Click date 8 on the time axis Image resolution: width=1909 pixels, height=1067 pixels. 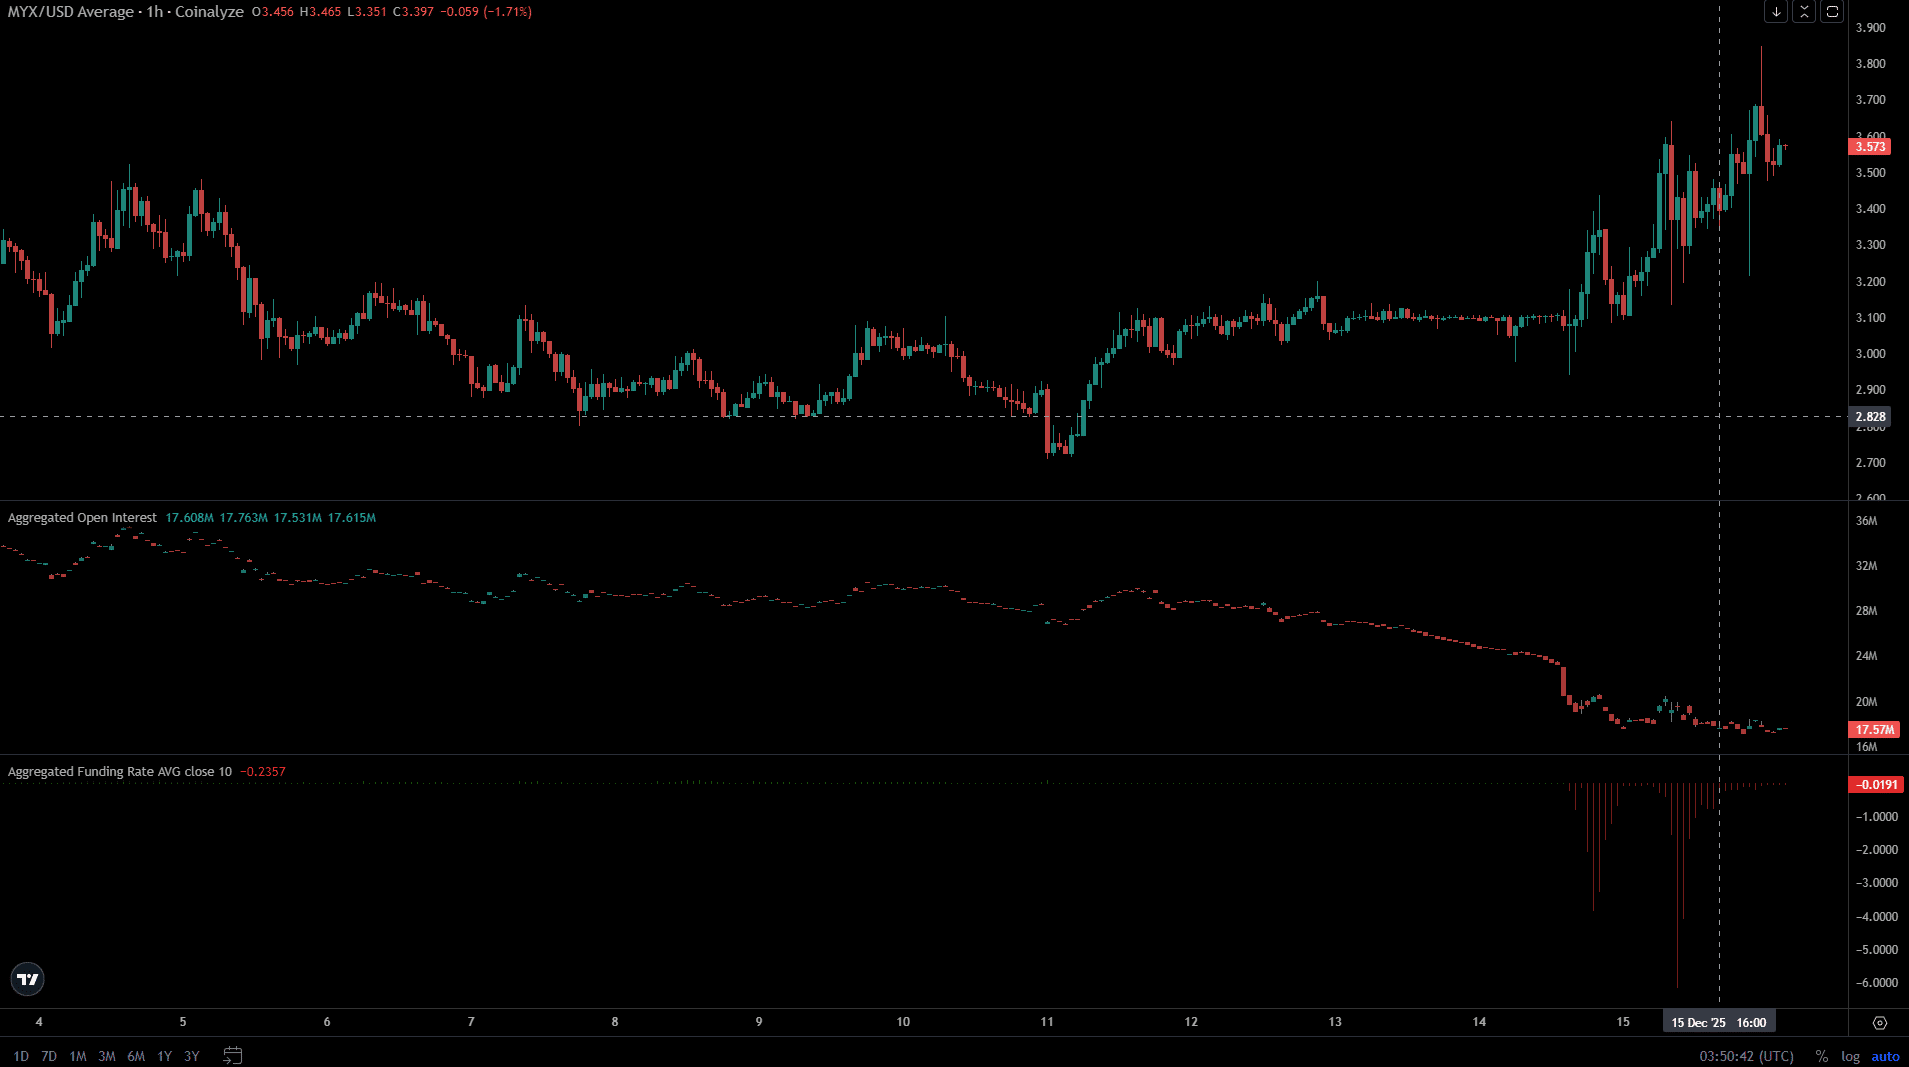[x=615, y=1022]
